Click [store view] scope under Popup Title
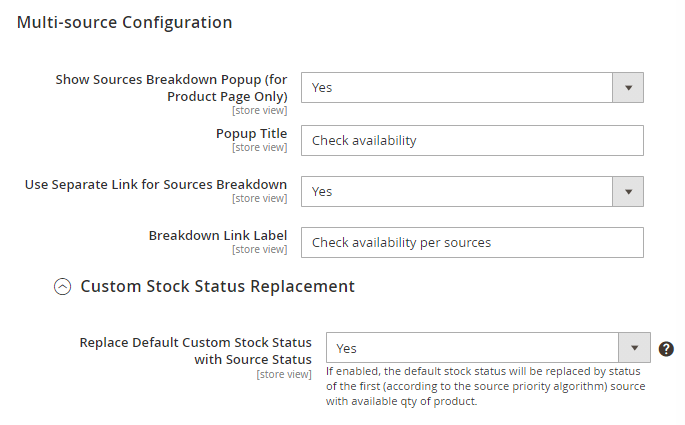 (259, 148)
